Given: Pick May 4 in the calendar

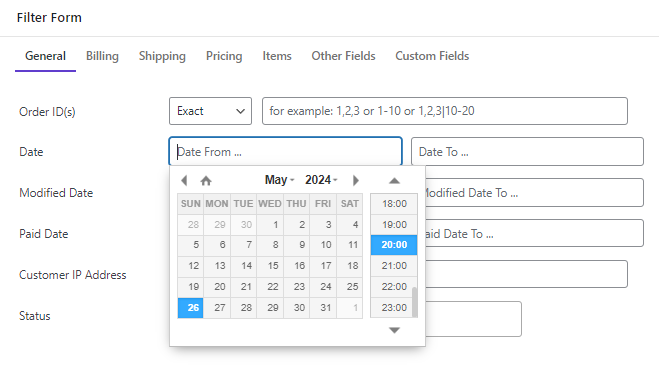Looking at the screenshot, I should coord(350,225).
